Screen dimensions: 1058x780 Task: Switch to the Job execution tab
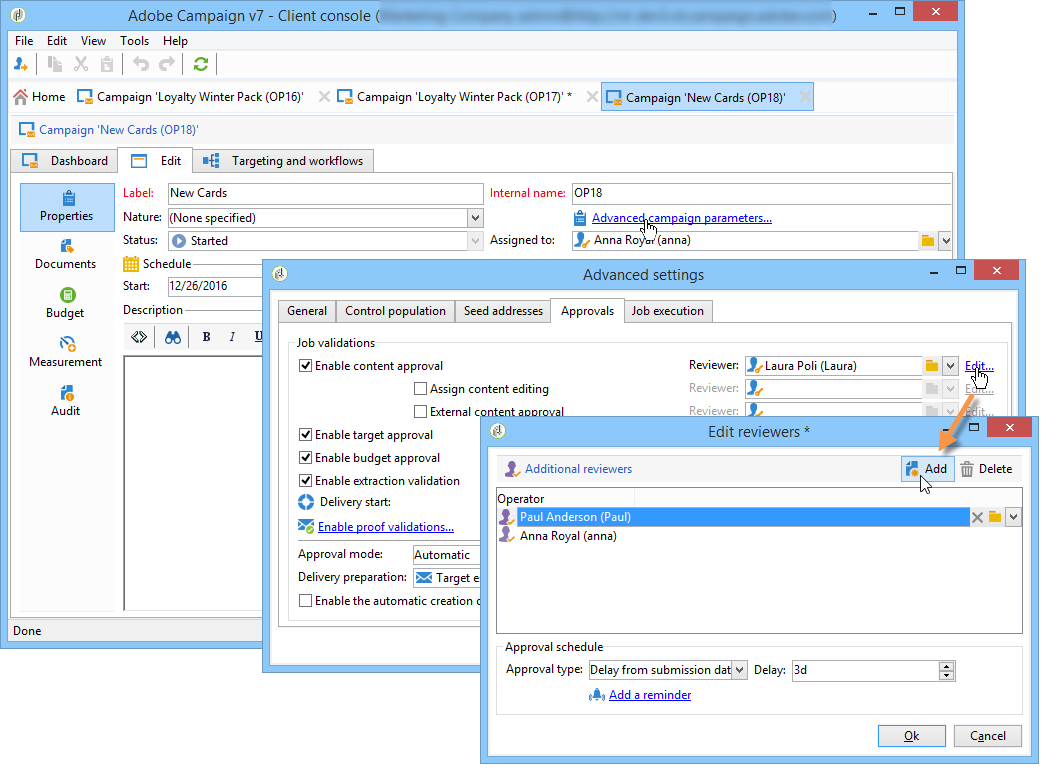[667, 311]
